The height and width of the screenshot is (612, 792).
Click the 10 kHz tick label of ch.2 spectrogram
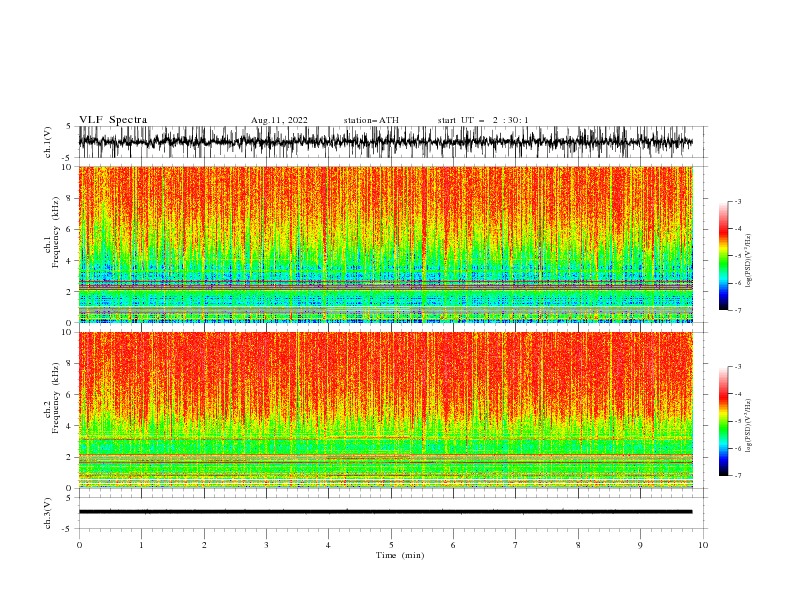click(67, 332)
